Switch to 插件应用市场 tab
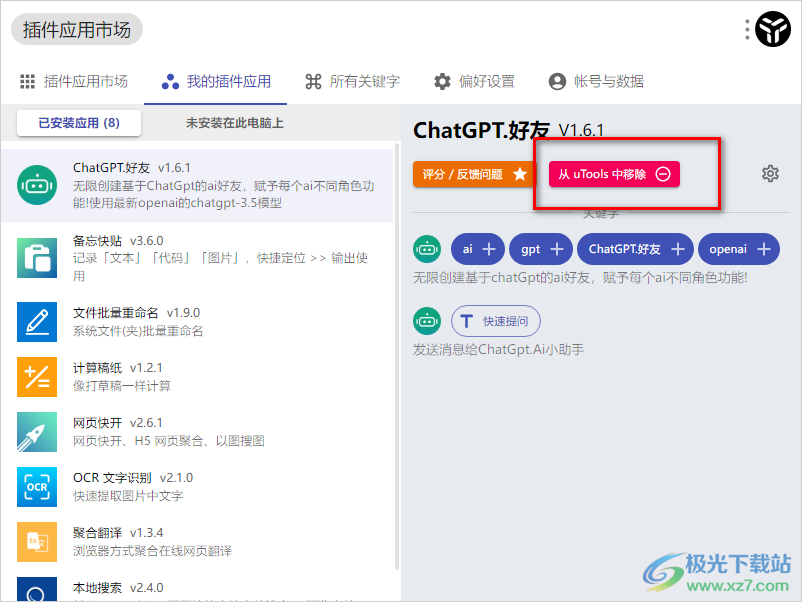The height and width of the screenshot is (602, 802). coord(74,81)
